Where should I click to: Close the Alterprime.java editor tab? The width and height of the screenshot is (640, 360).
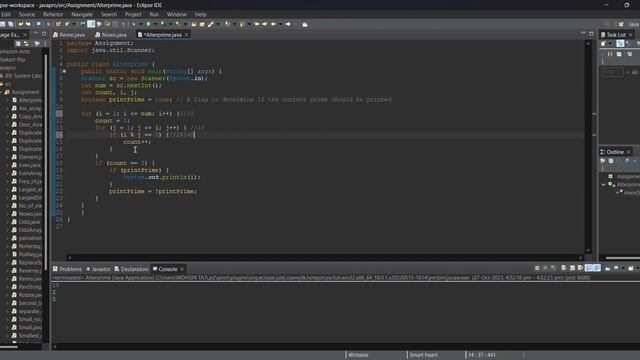(x=187, y=35)
